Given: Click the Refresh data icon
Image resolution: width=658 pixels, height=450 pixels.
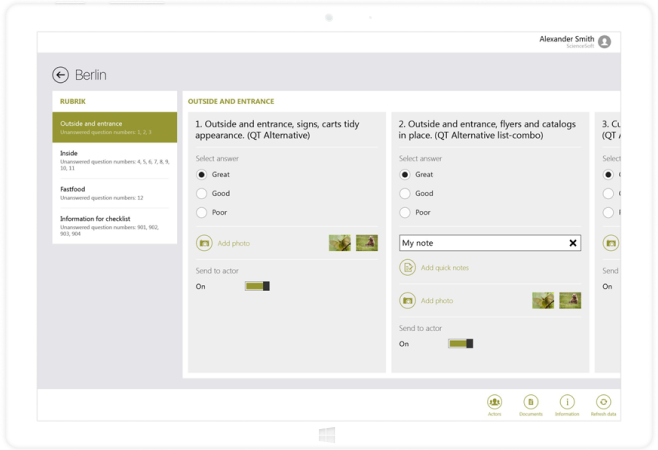Looking at the screenshot, I should click(x=603, y=402).
